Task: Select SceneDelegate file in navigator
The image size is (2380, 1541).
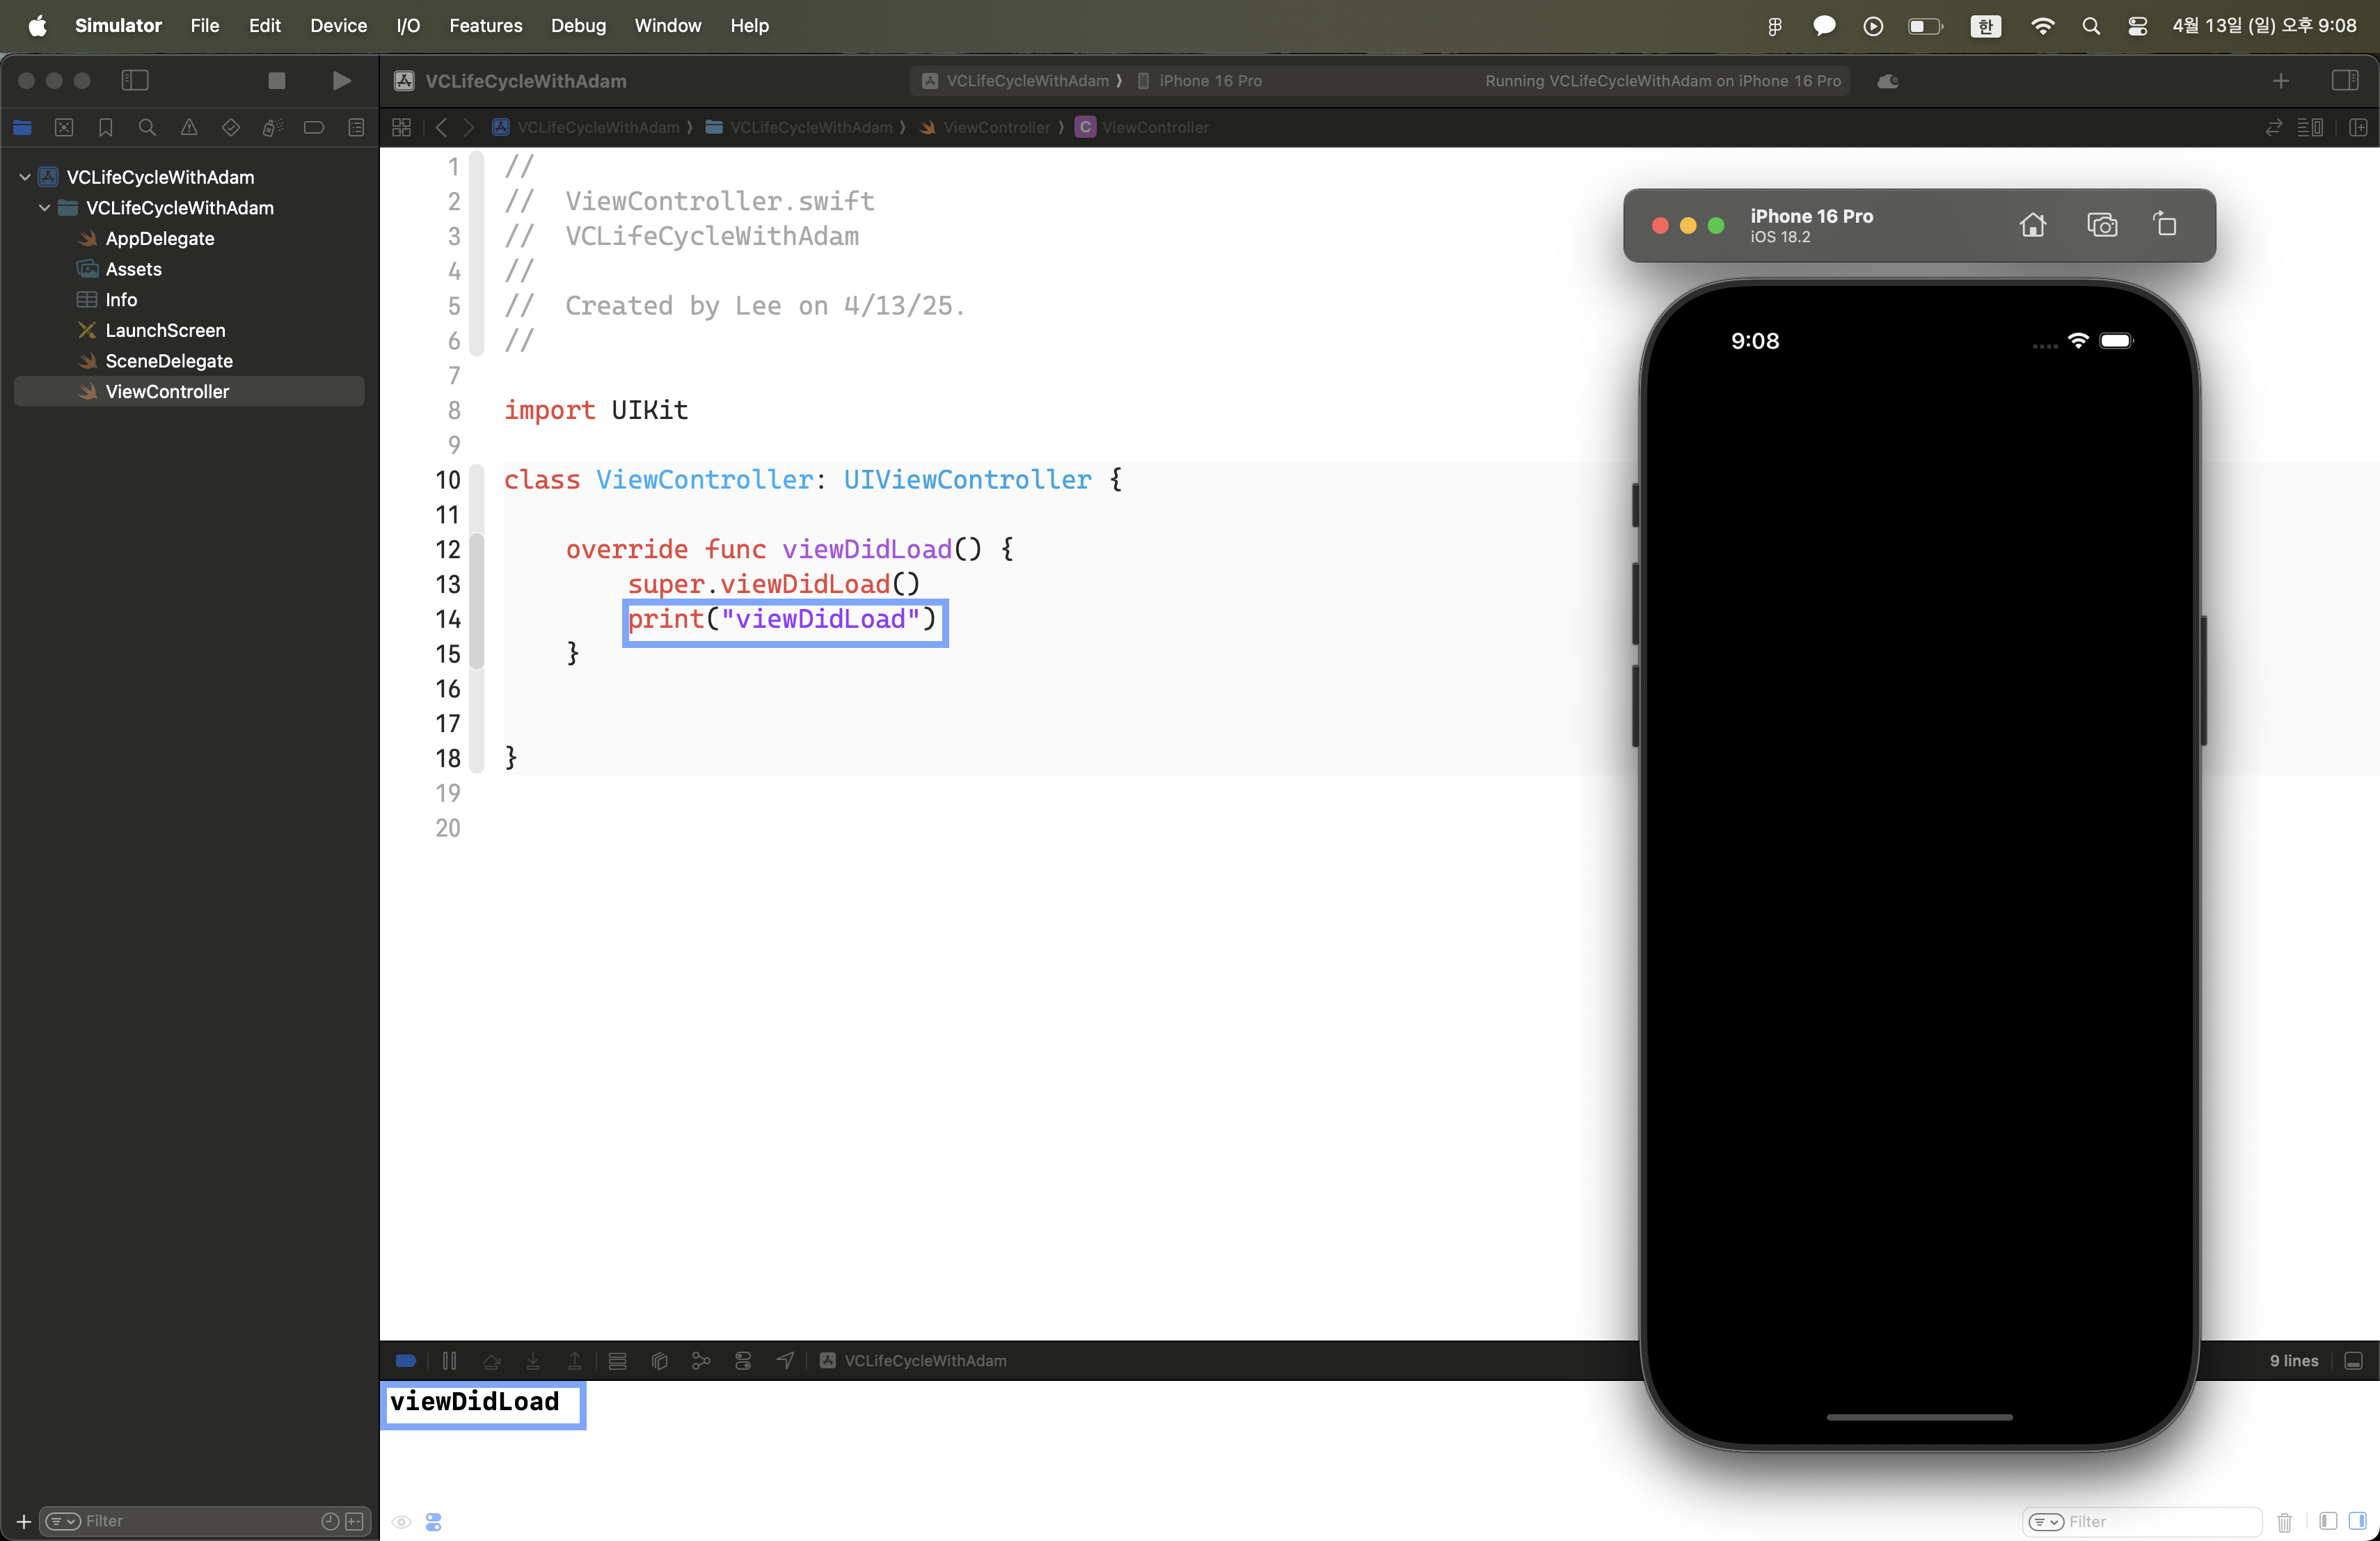Action: coord(169,361)
